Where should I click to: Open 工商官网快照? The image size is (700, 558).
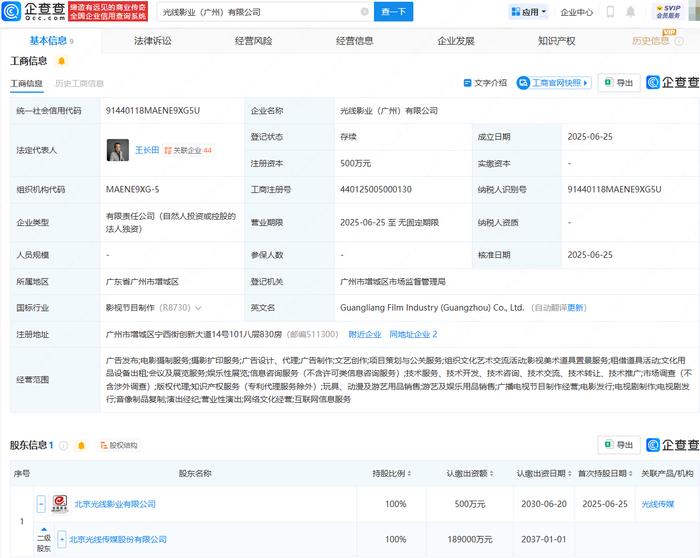[x=554, y=83]
